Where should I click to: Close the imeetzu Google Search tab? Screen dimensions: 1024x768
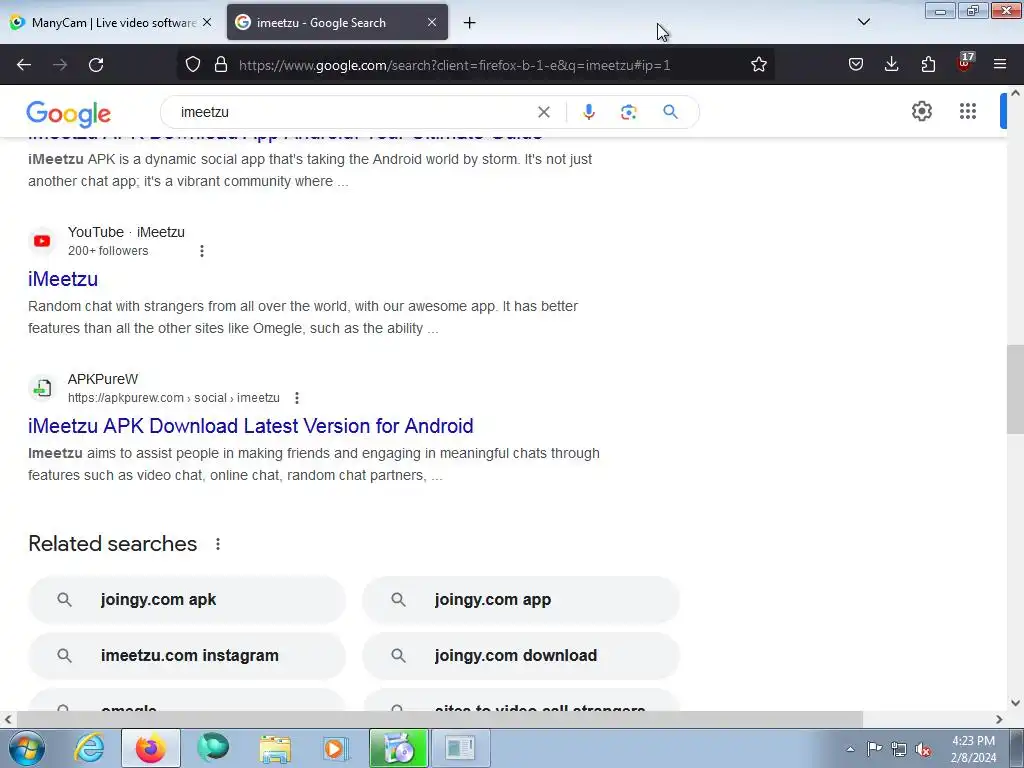coord(432,22)
